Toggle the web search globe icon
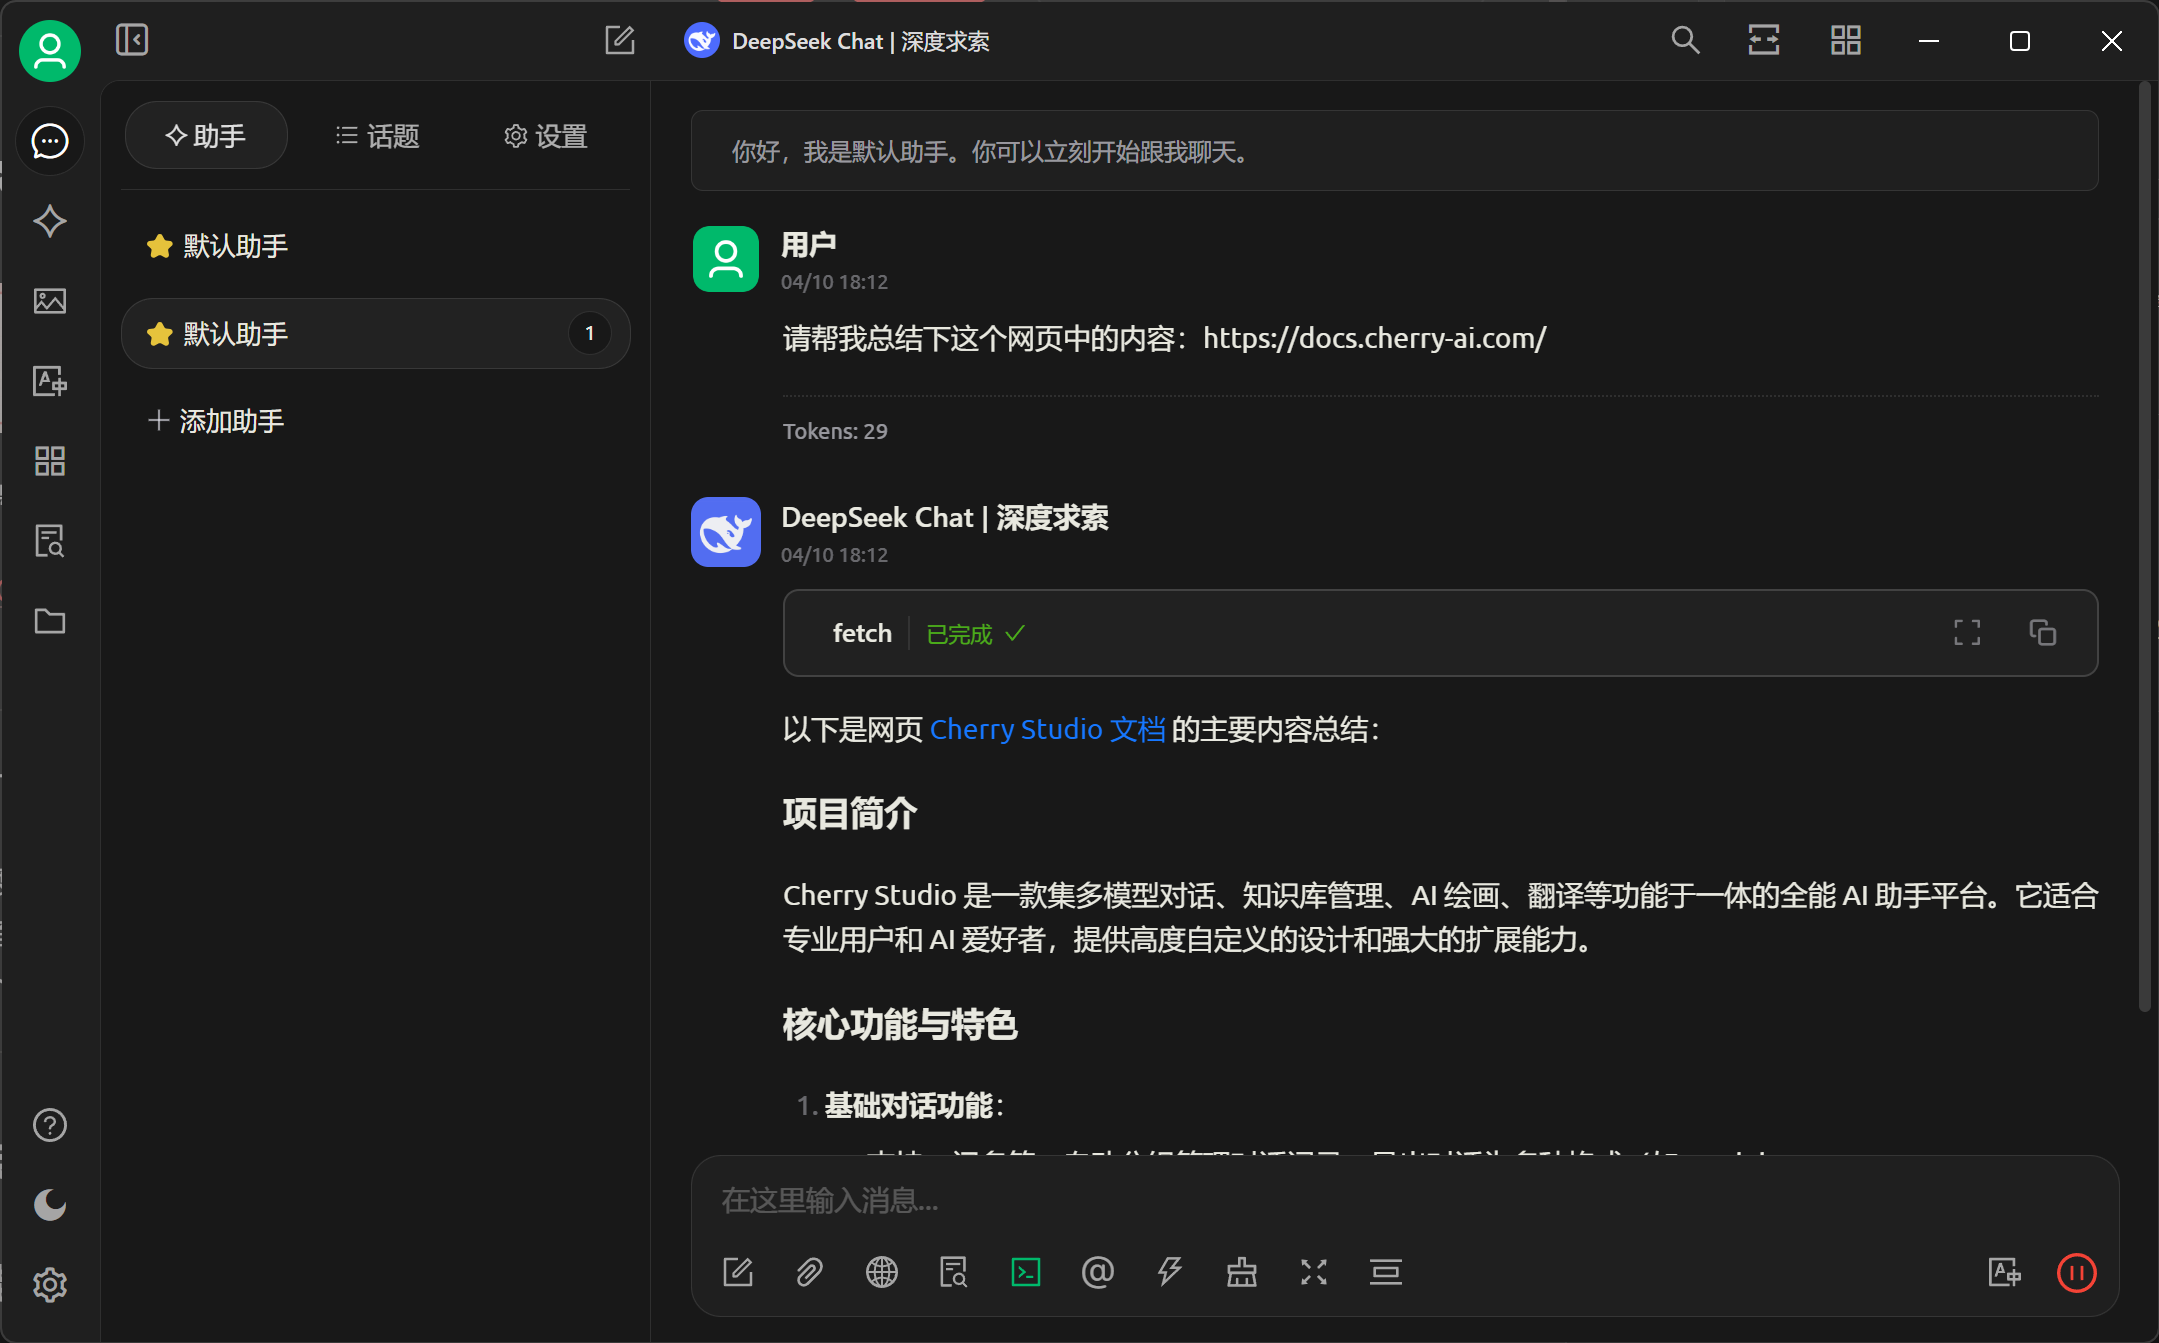Viewport: 2159px width, 1343px height. 882,1272
